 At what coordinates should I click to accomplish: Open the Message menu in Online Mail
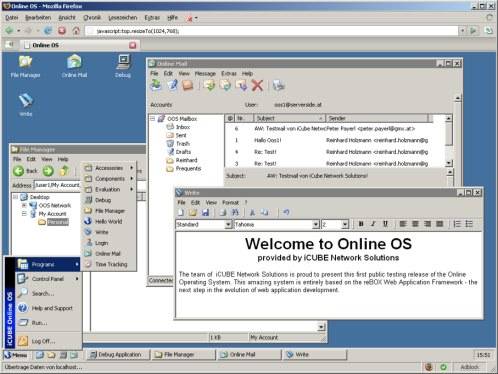(205, 73)
